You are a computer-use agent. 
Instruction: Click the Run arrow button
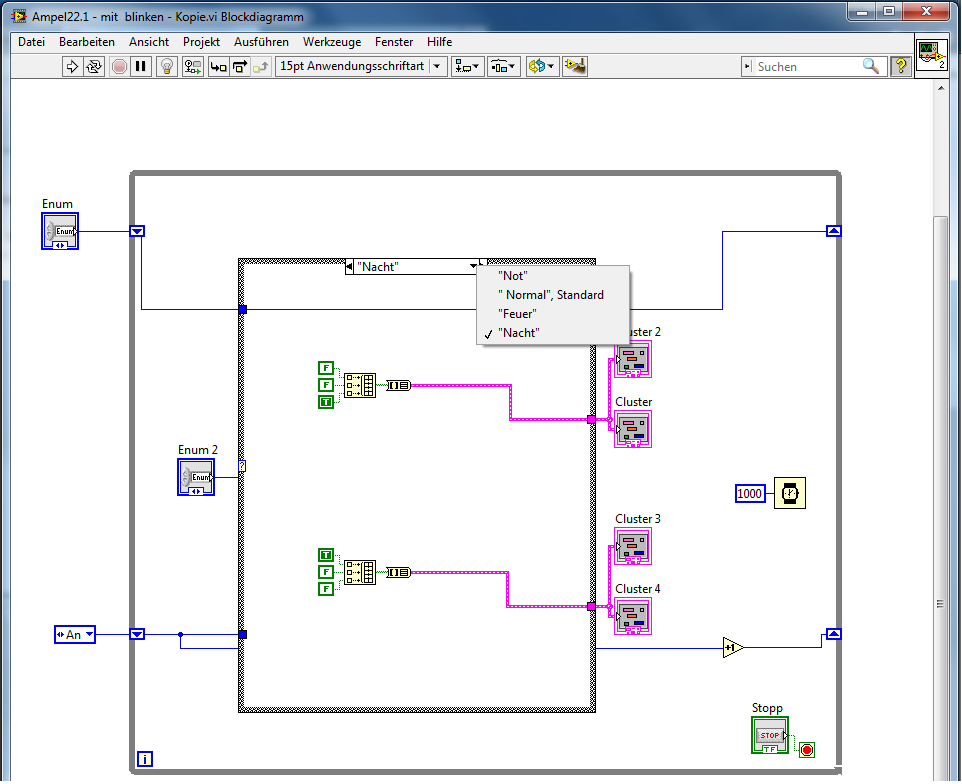click(x=72, y=66)
